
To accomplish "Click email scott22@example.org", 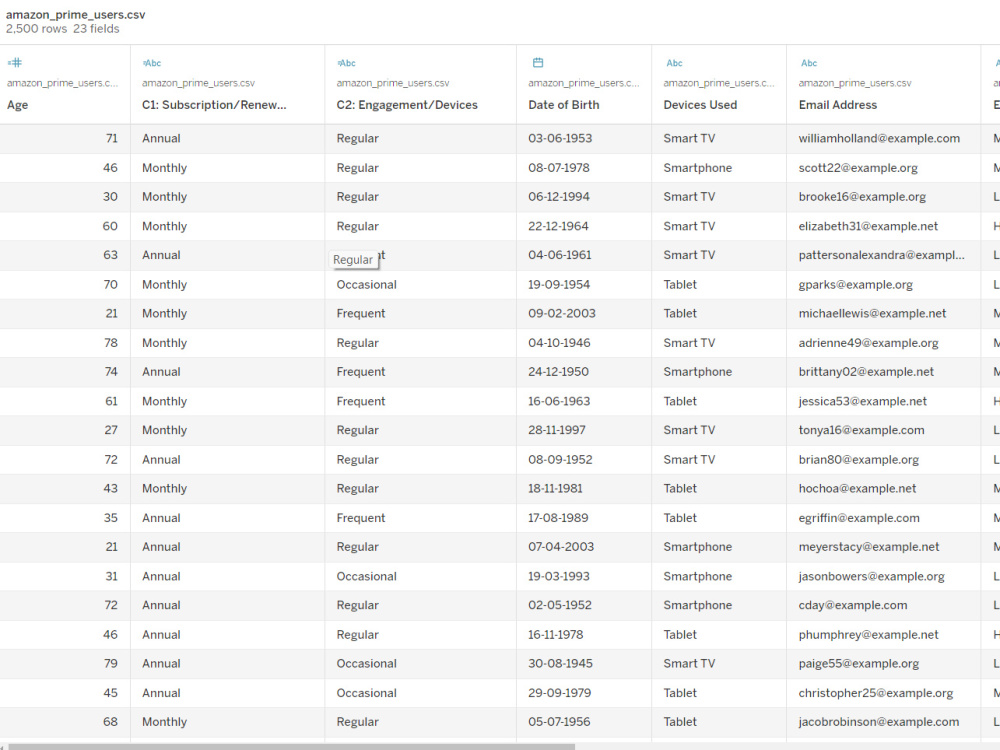I will click(x=858, y=168).
